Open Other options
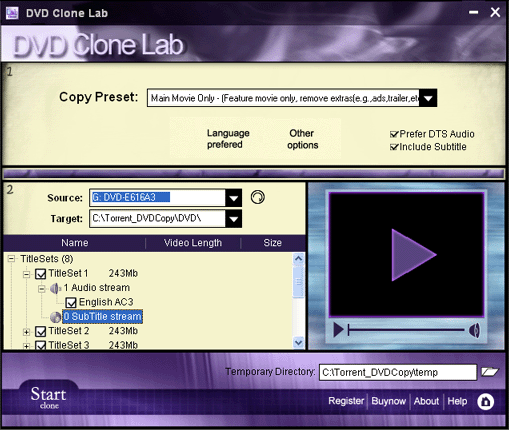Viewport: 509px width, 430px height. (x=302, y=139)
